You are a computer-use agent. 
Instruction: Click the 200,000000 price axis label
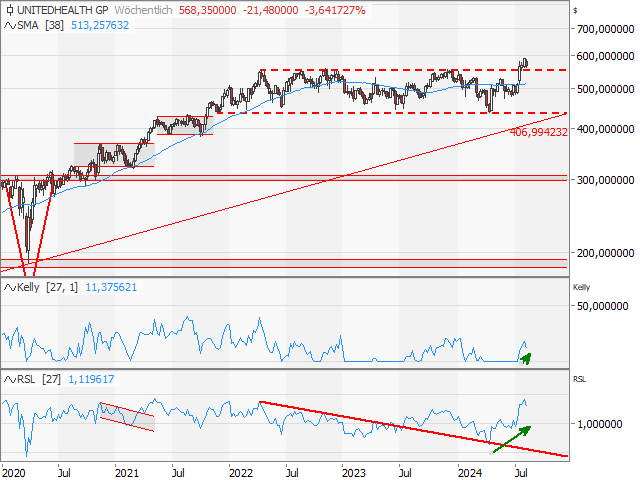605,253
